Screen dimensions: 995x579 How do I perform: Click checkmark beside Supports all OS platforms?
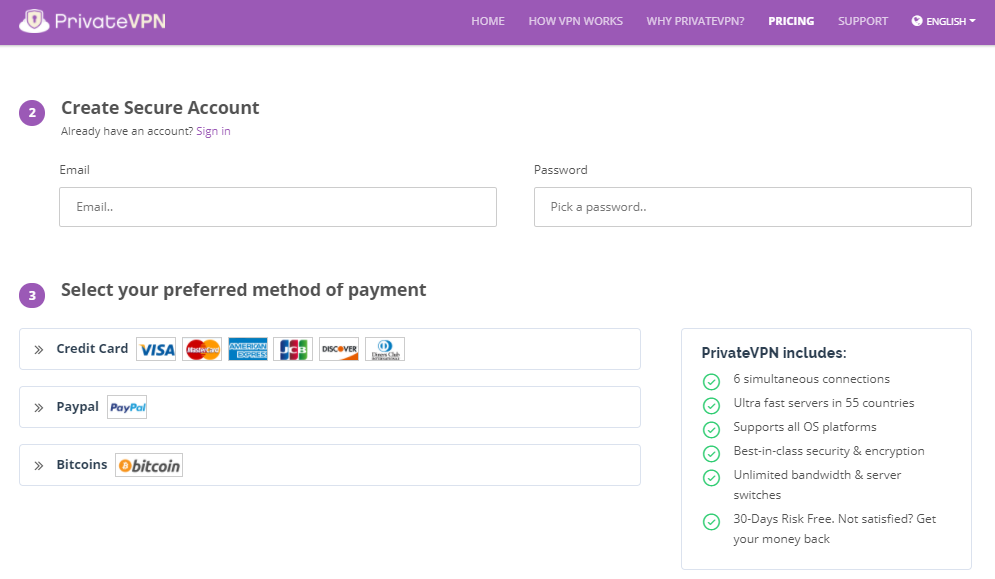pos(711,430)
